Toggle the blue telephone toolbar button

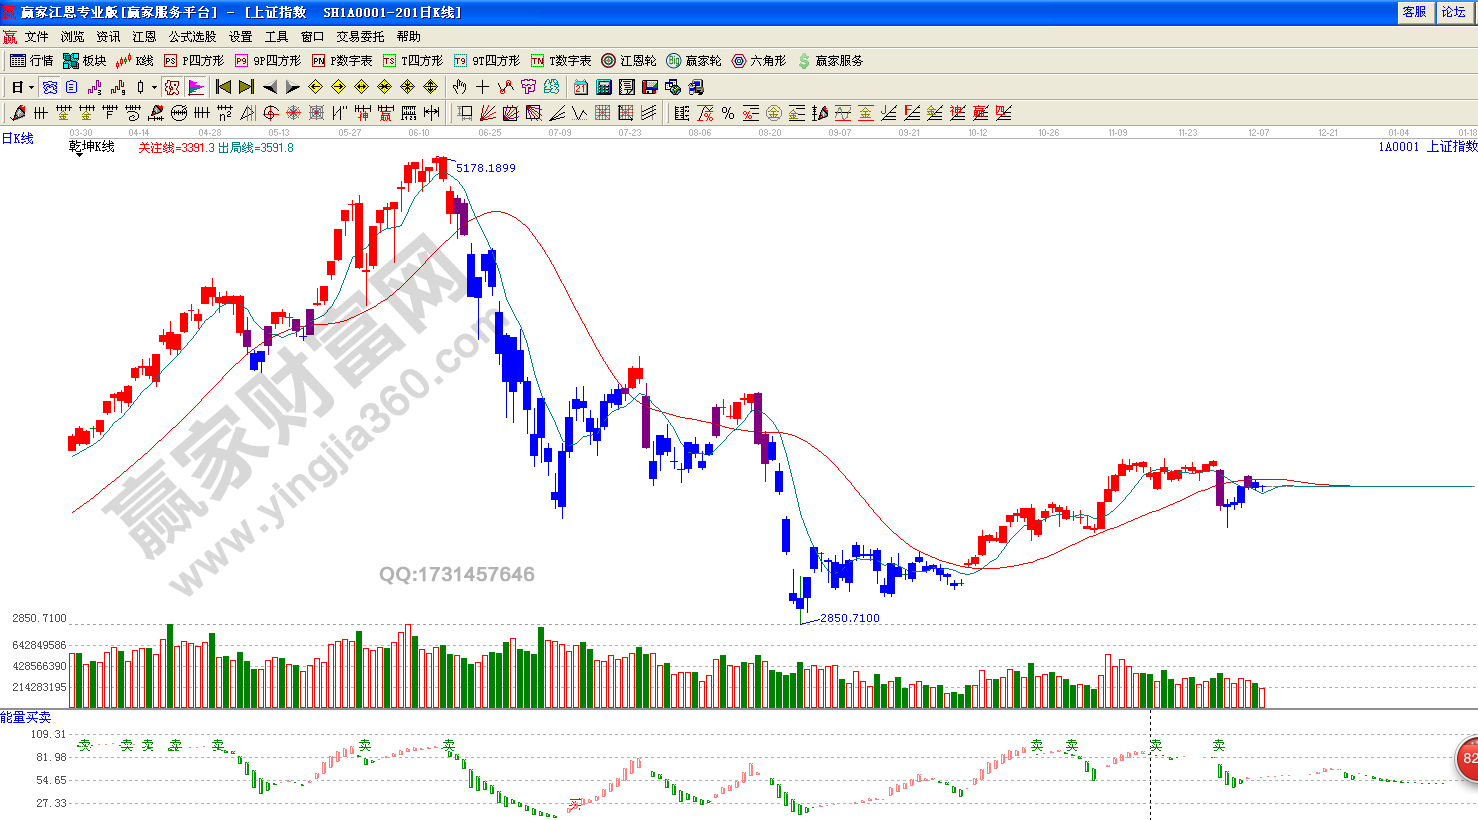click(50, 88)
